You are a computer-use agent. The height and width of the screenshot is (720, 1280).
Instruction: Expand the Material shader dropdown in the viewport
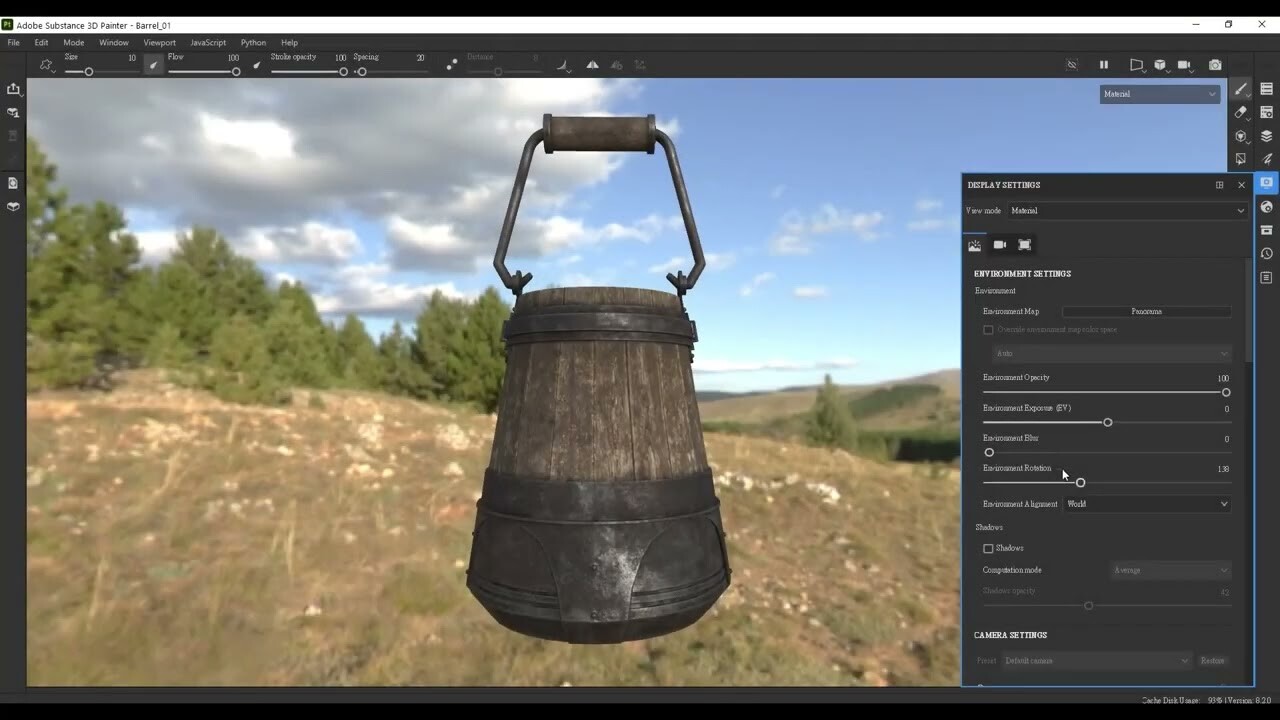pyautogui.click(x=1159, y=94)
